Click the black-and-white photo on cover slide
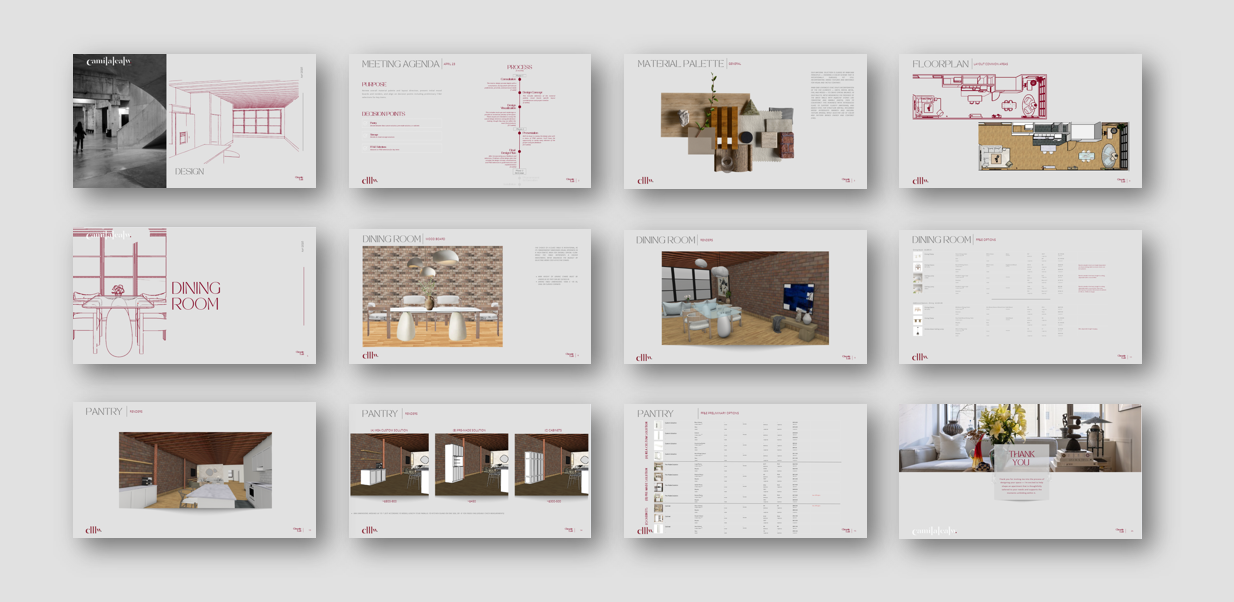 point(119,121)
